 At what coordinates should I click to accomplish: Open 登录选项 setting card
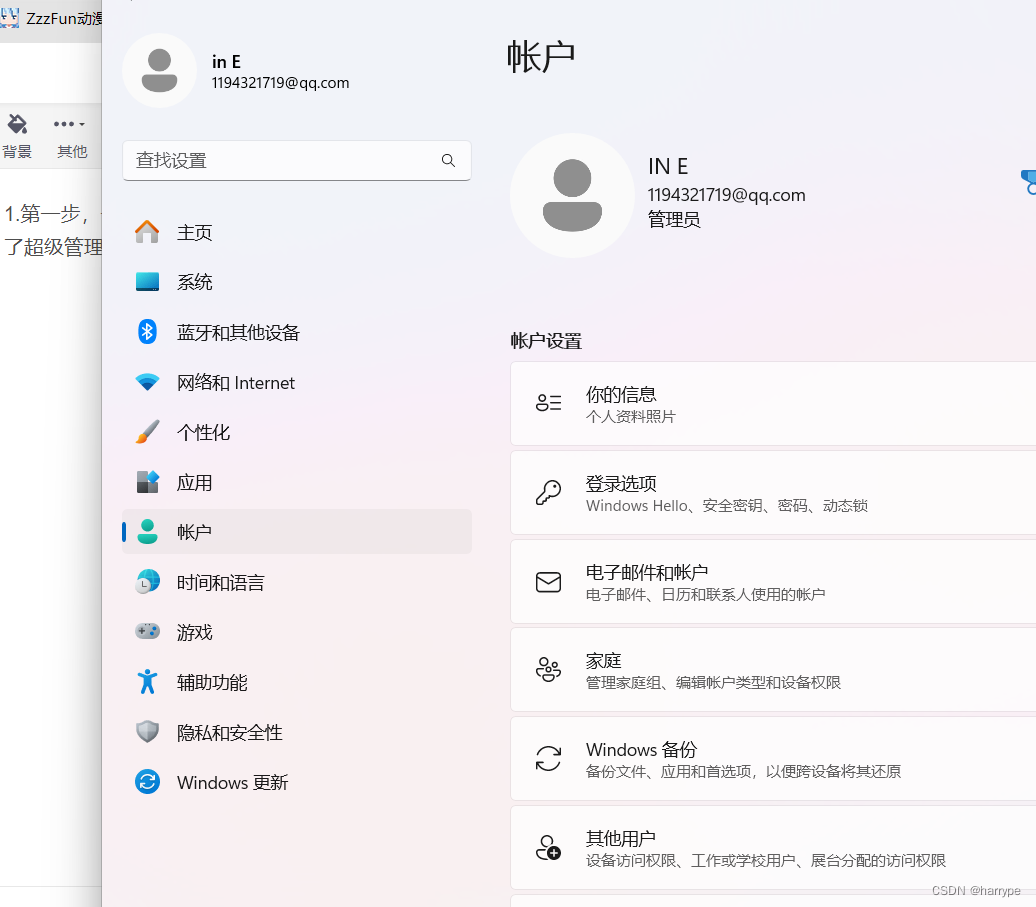click(773, 493)
